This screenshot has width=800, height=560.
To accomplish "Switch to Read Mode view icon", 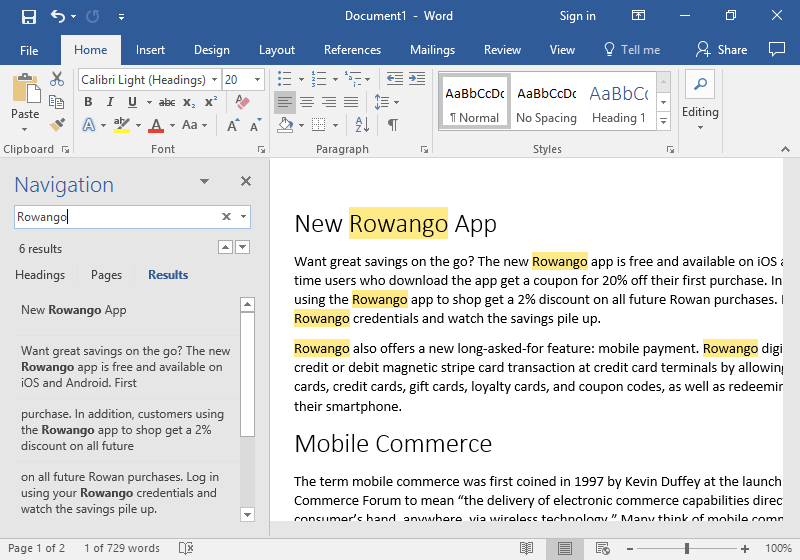I will (x=527, y=548).
